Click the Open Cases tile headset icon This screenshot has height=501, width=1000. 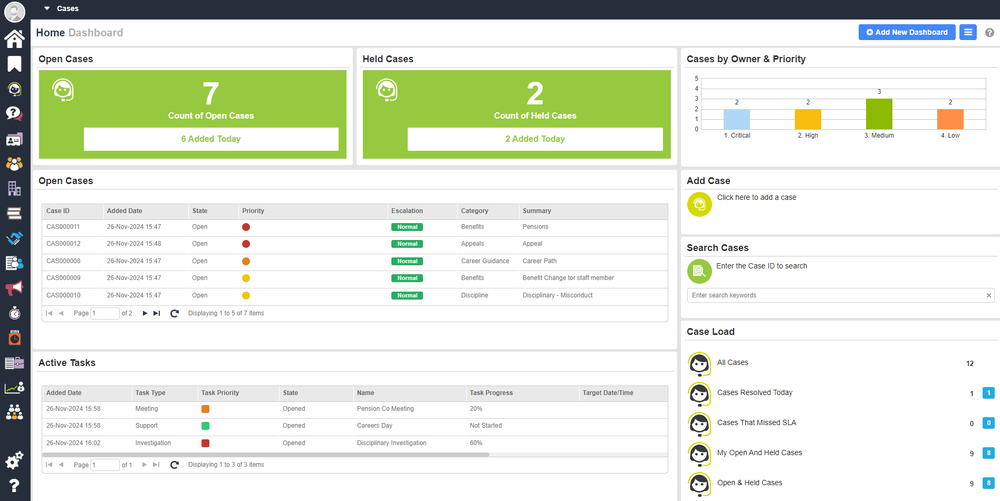tap(62, 91)
